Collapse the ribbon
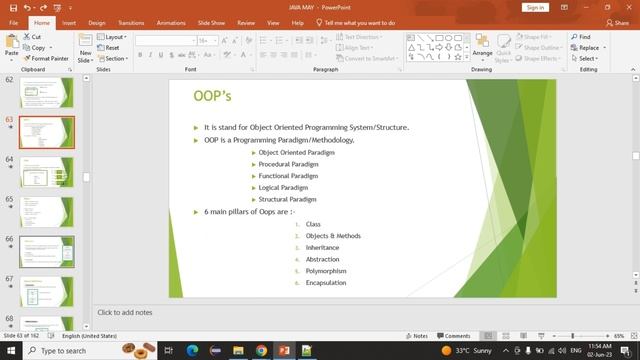Viewport: 640px width, 360px height. pyautogui.click(x=633, y=70)
